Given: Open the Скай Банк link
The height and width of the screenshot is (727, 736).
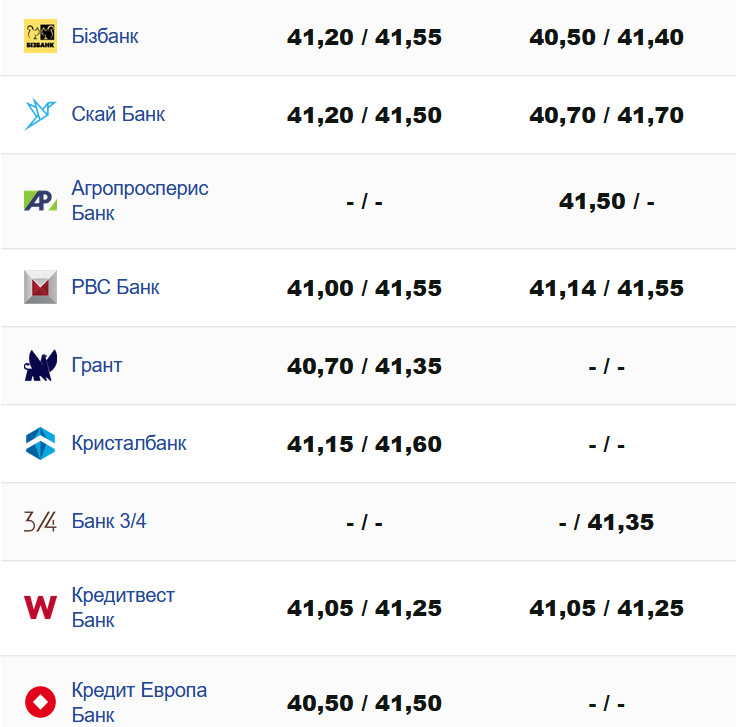Looking at the screenshot, I should point(118,115).
